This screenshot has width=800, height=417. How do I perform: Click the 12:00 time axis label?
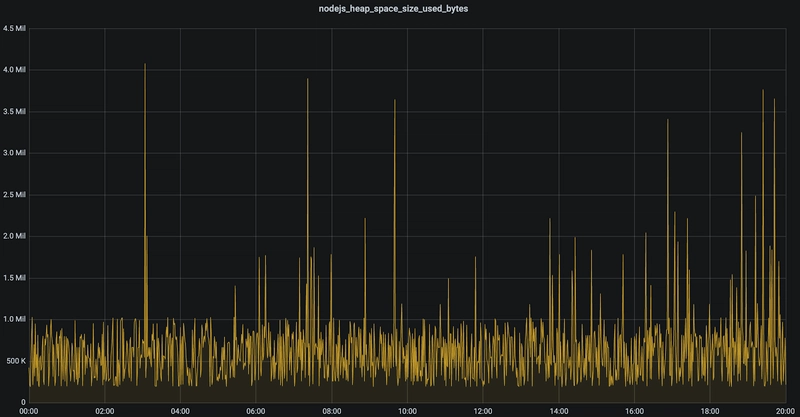[482, 410]
